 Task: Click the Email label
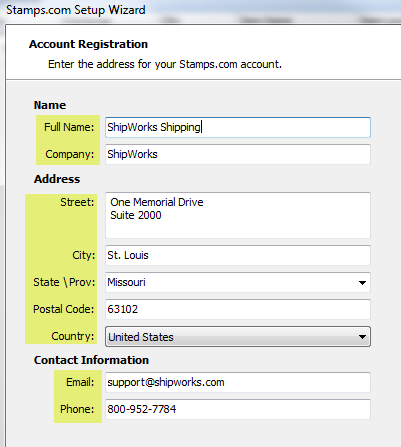click(80, 382)
